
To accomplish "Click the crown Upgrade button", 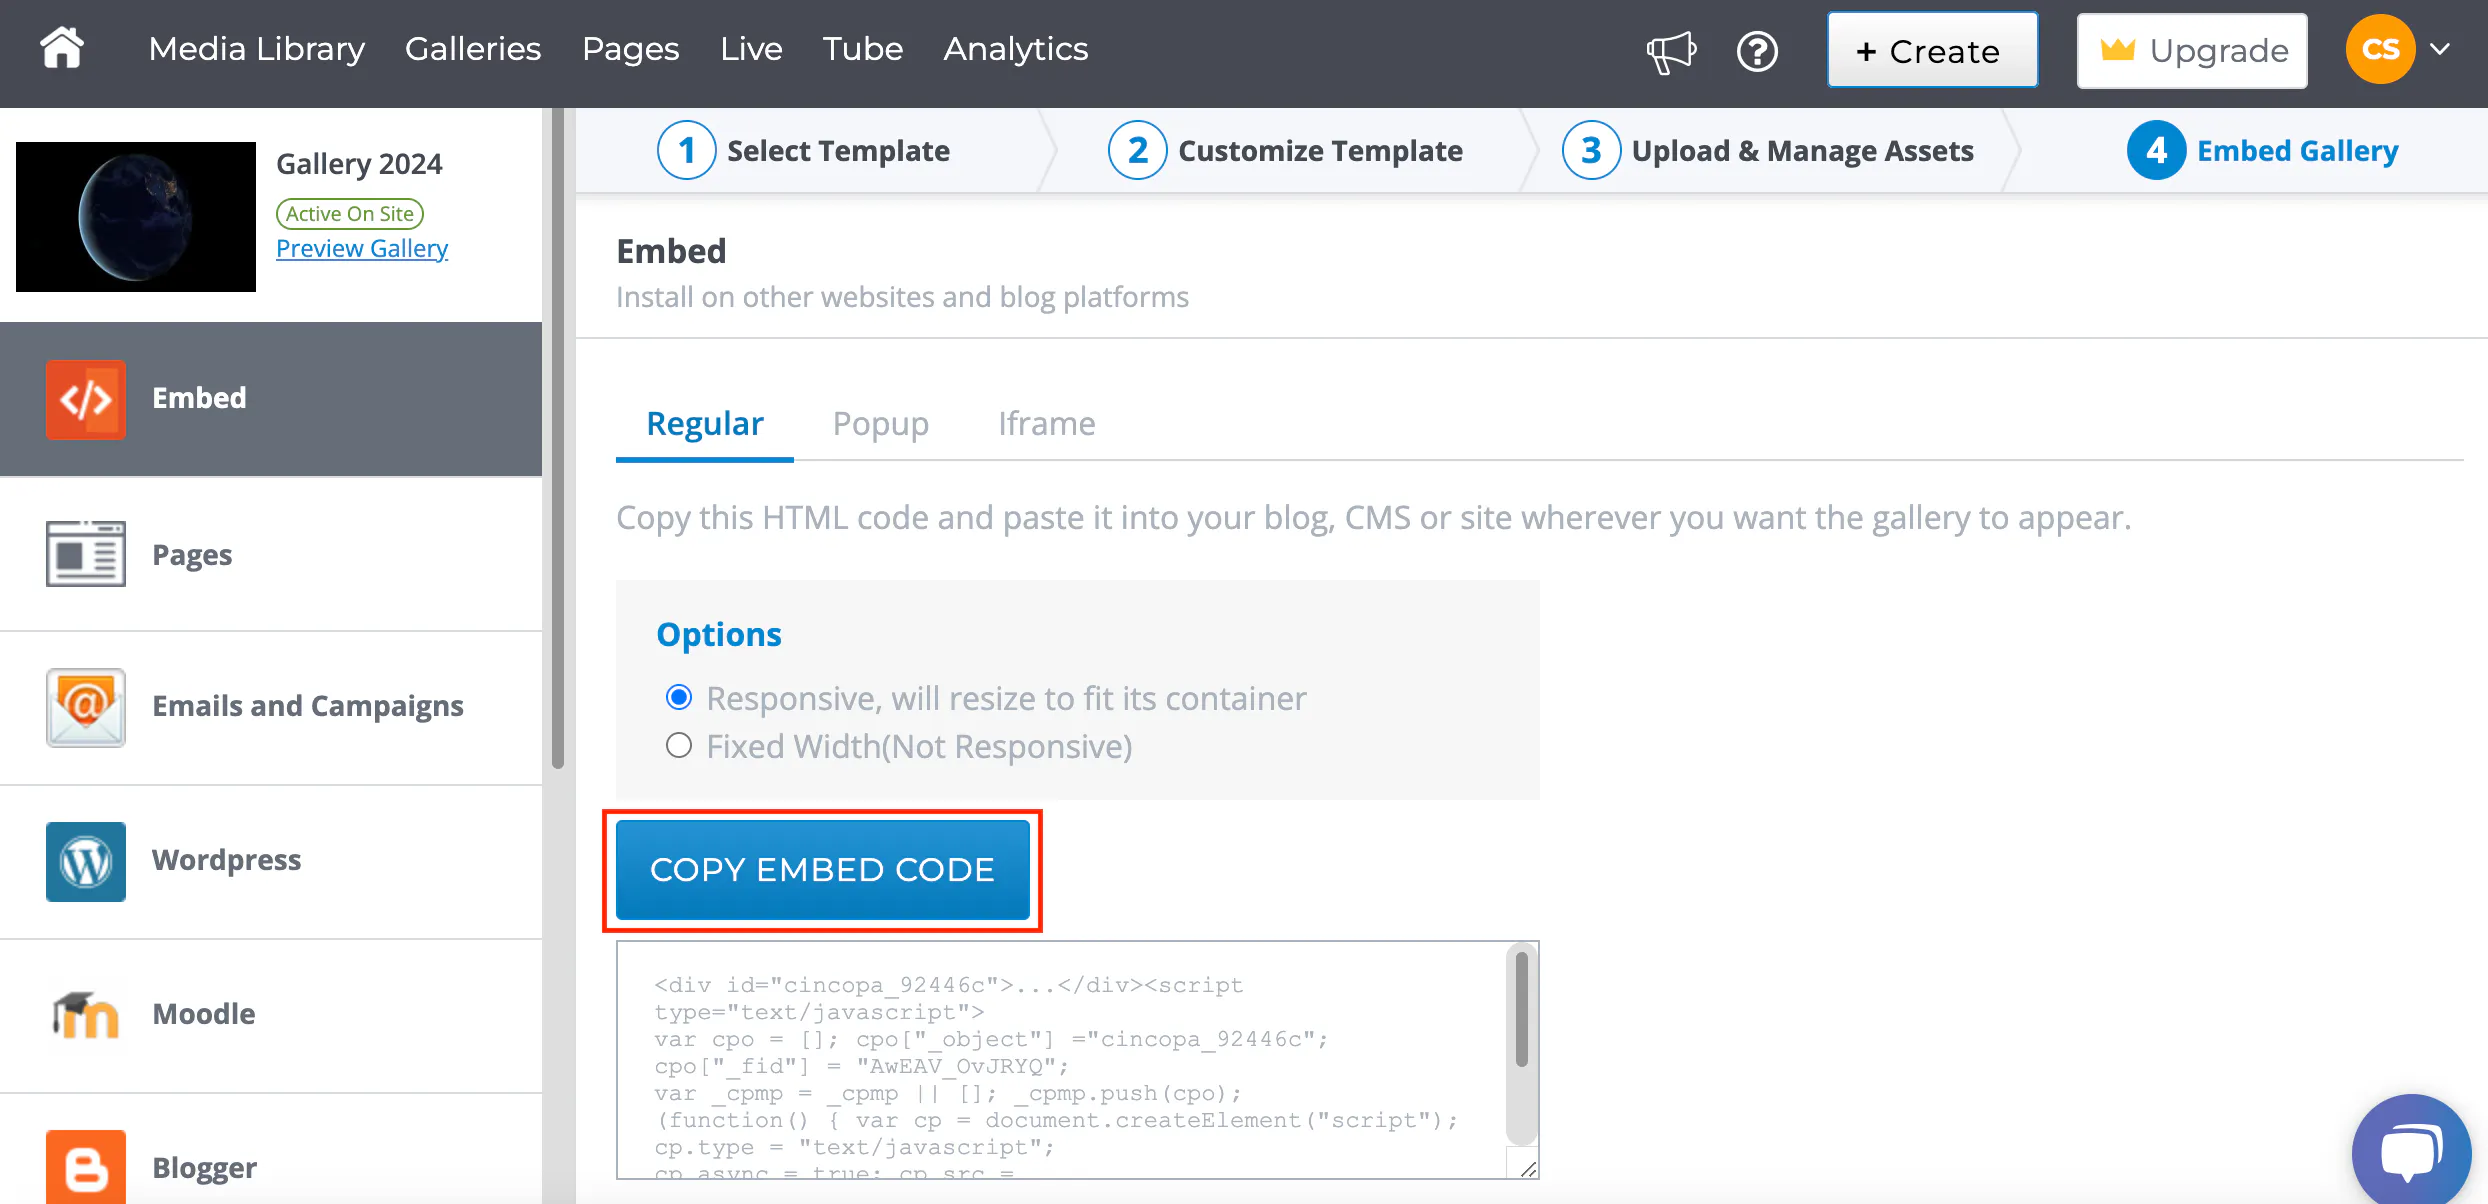I will click(2192, 50).
